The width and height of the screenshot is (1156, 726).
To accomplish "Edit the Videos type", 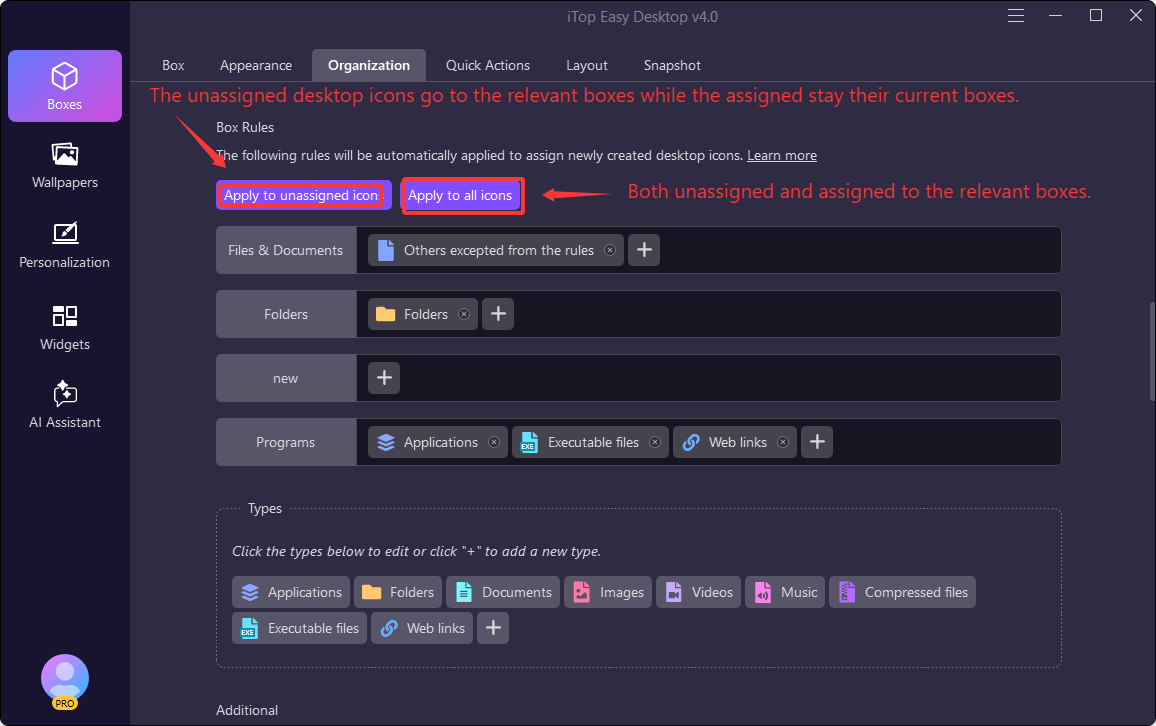I will point(698,592).
